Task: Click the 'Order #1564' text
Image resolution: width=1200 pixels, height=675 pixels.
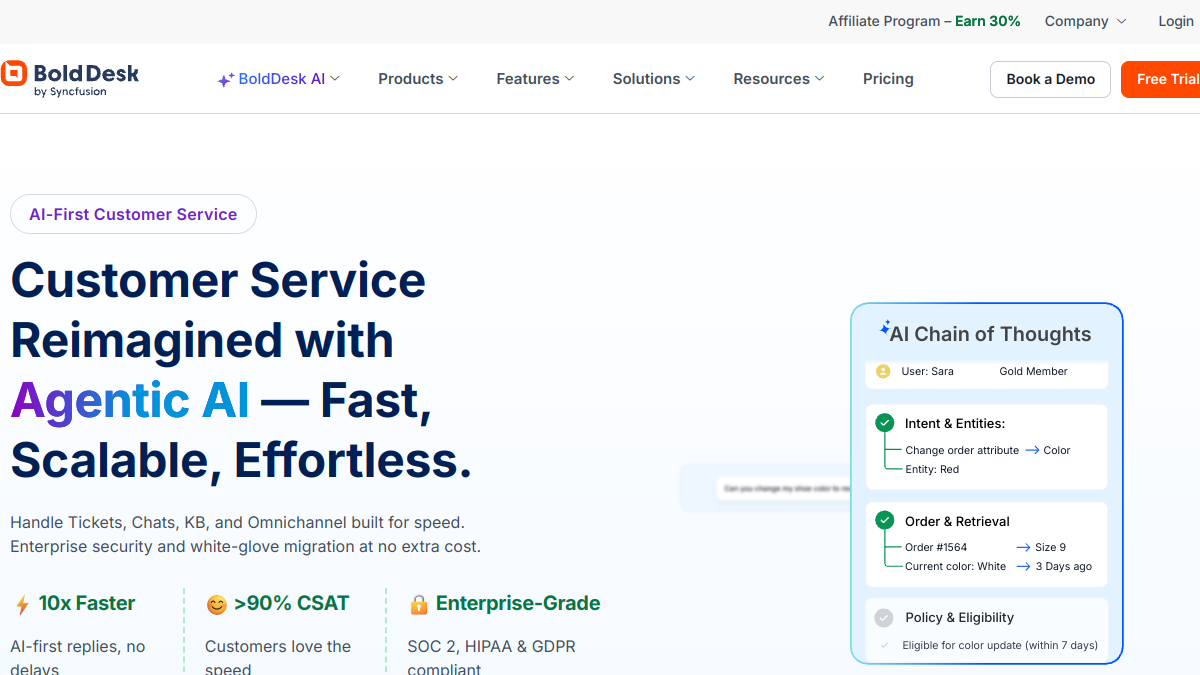Action: point(936,547)
